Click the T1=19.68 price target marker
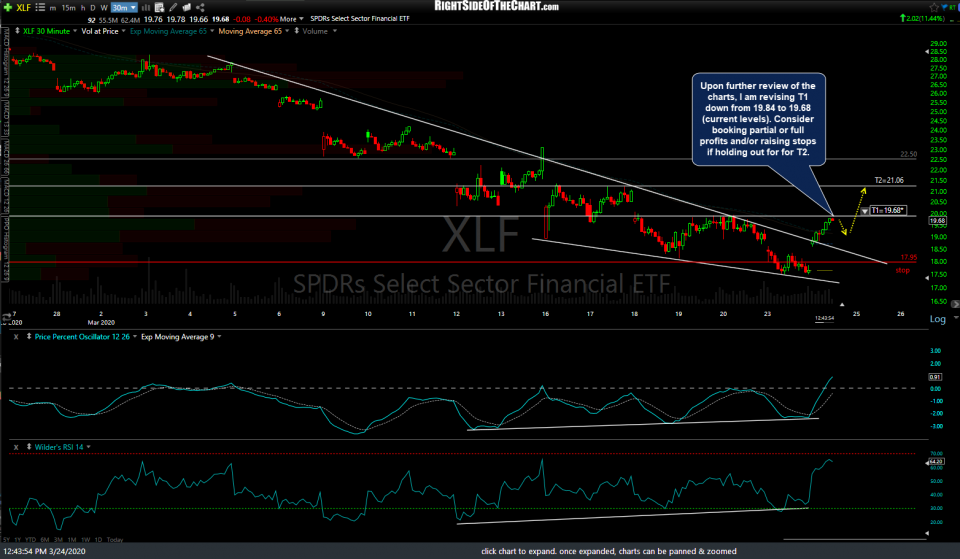 point(887,211)
